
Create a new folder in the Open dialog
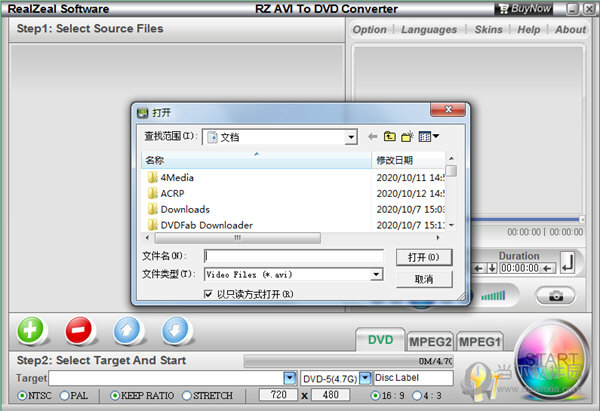click(x=407, y=136)
